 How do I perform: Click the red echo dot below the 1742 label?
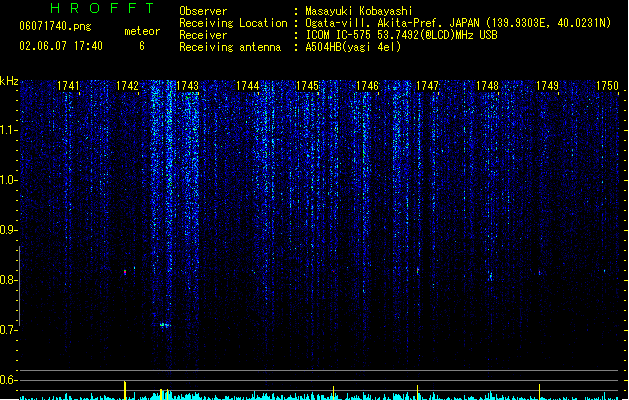coord(125,272)
